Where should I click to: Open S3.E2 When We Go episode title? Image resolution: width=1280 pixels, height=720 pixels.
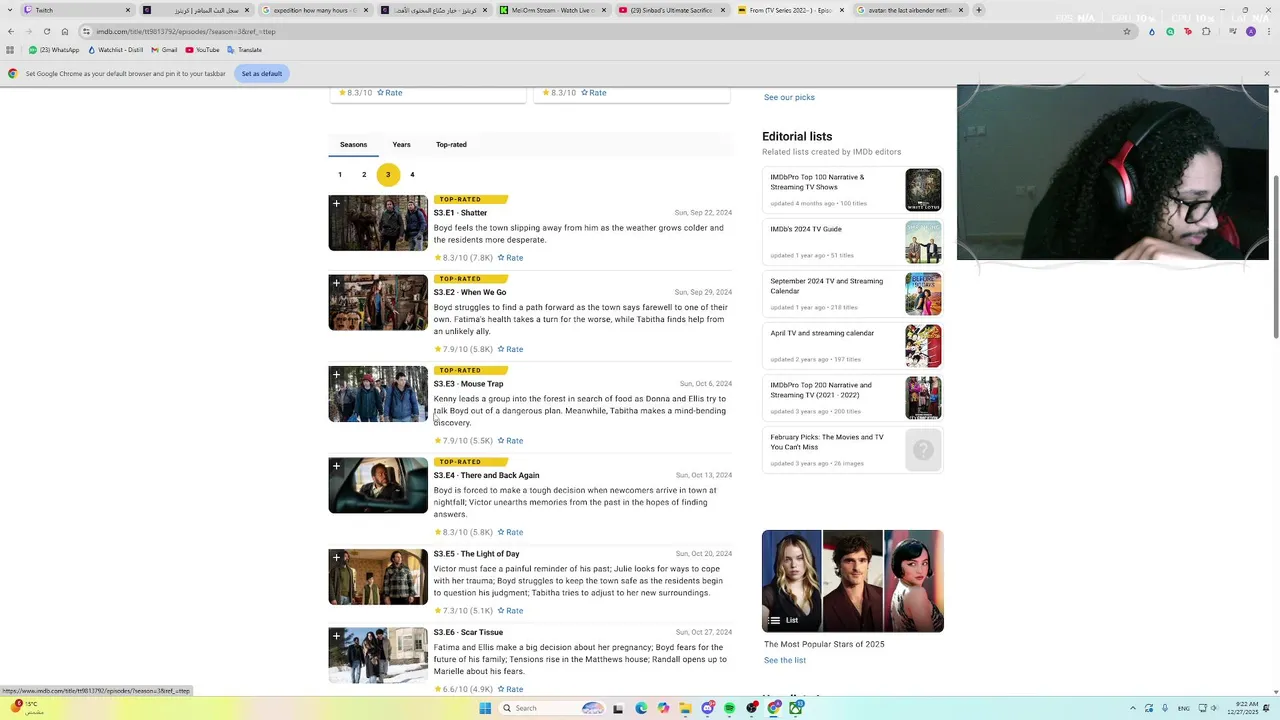[470, 292]
